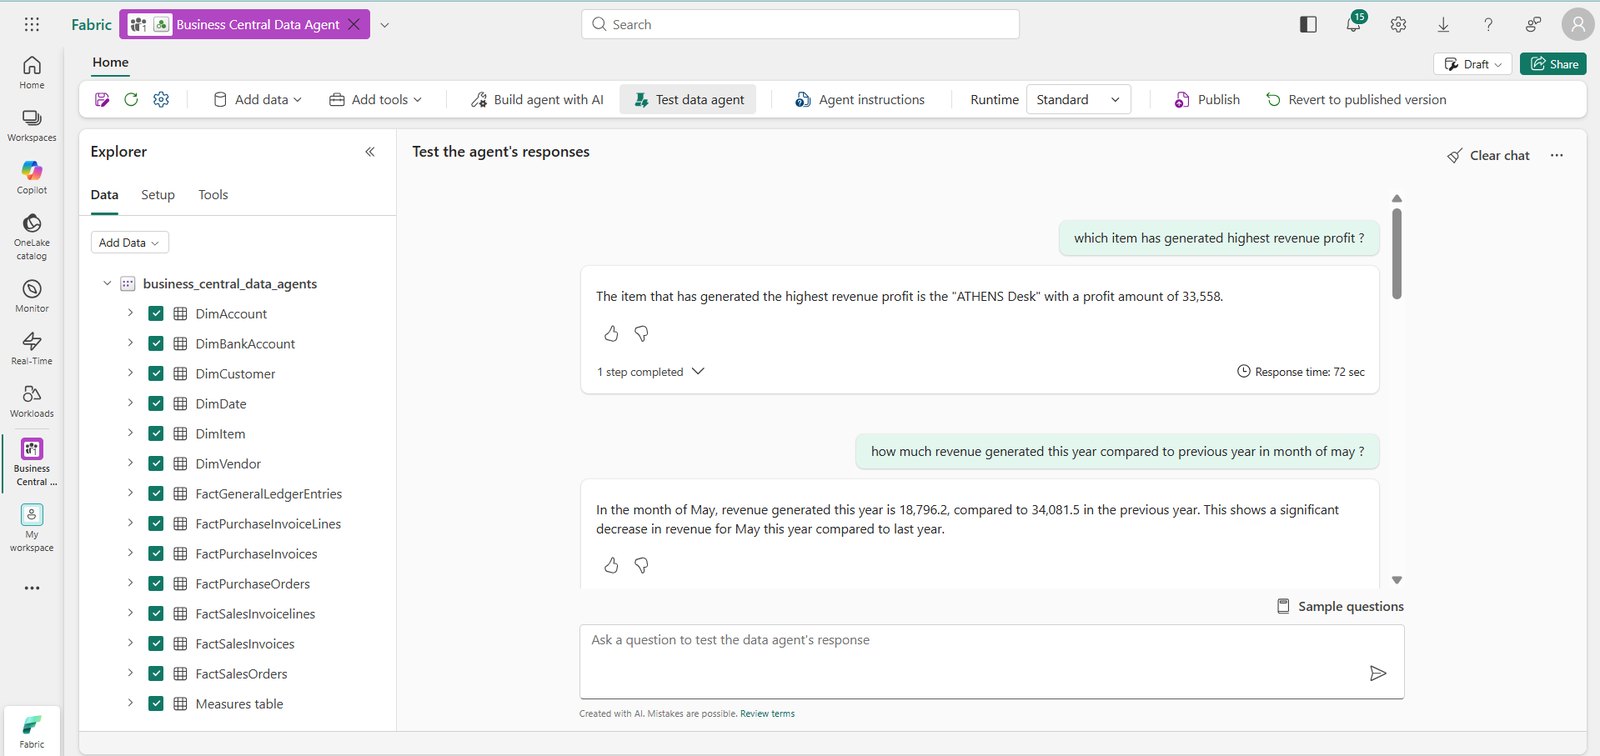Open the toolbar settings gear icon
This screenshot has width=1600, height=756.
[x=161, y=99]
